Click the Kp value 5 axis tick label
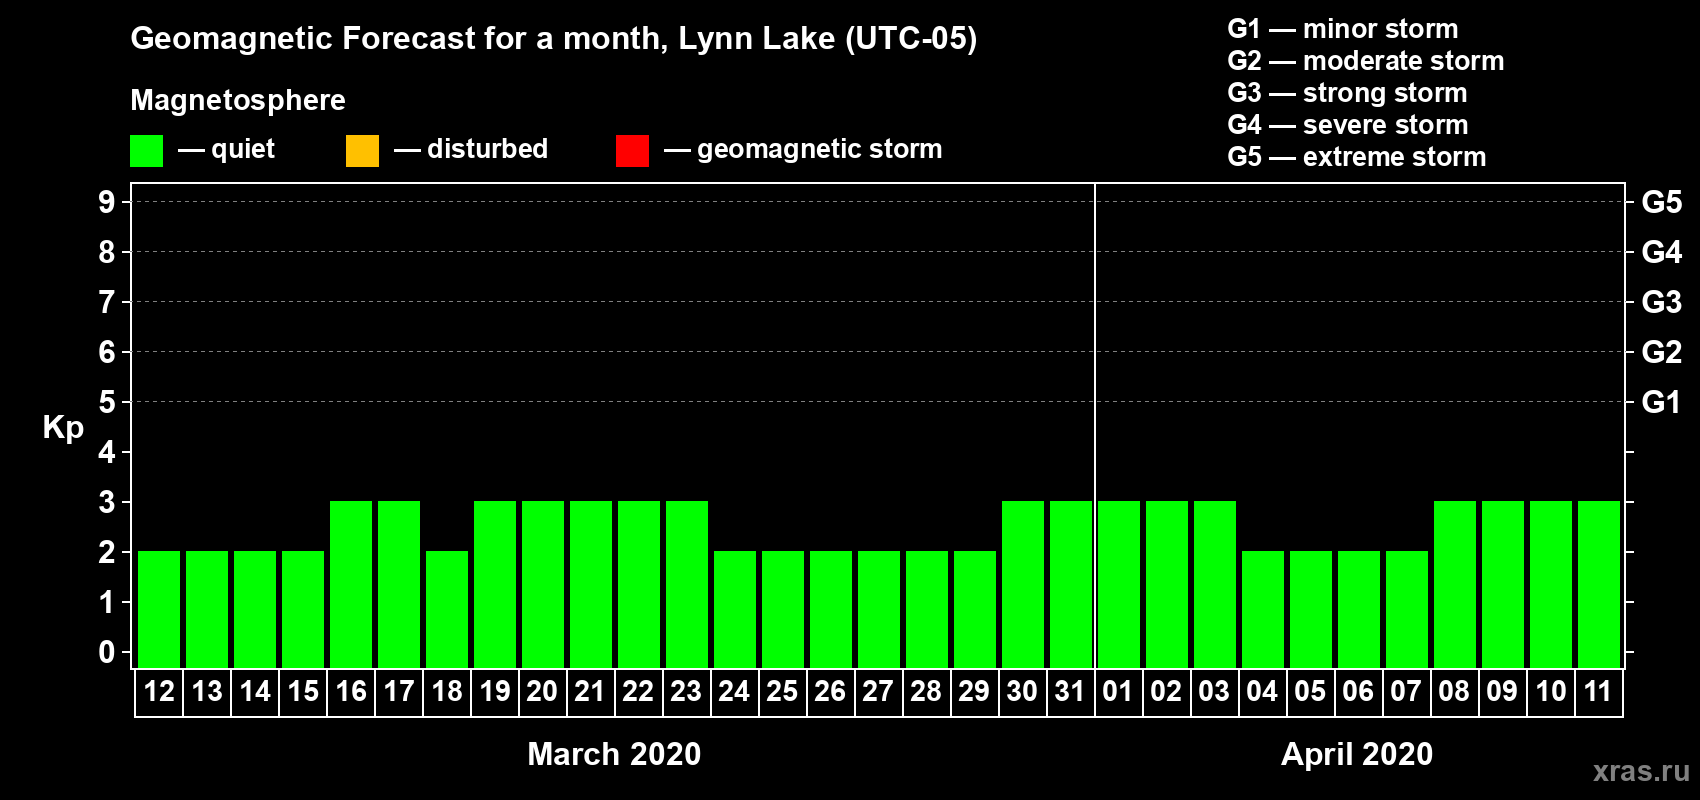The height and width of the screenshot is (800, 1700). coord(107,402)
